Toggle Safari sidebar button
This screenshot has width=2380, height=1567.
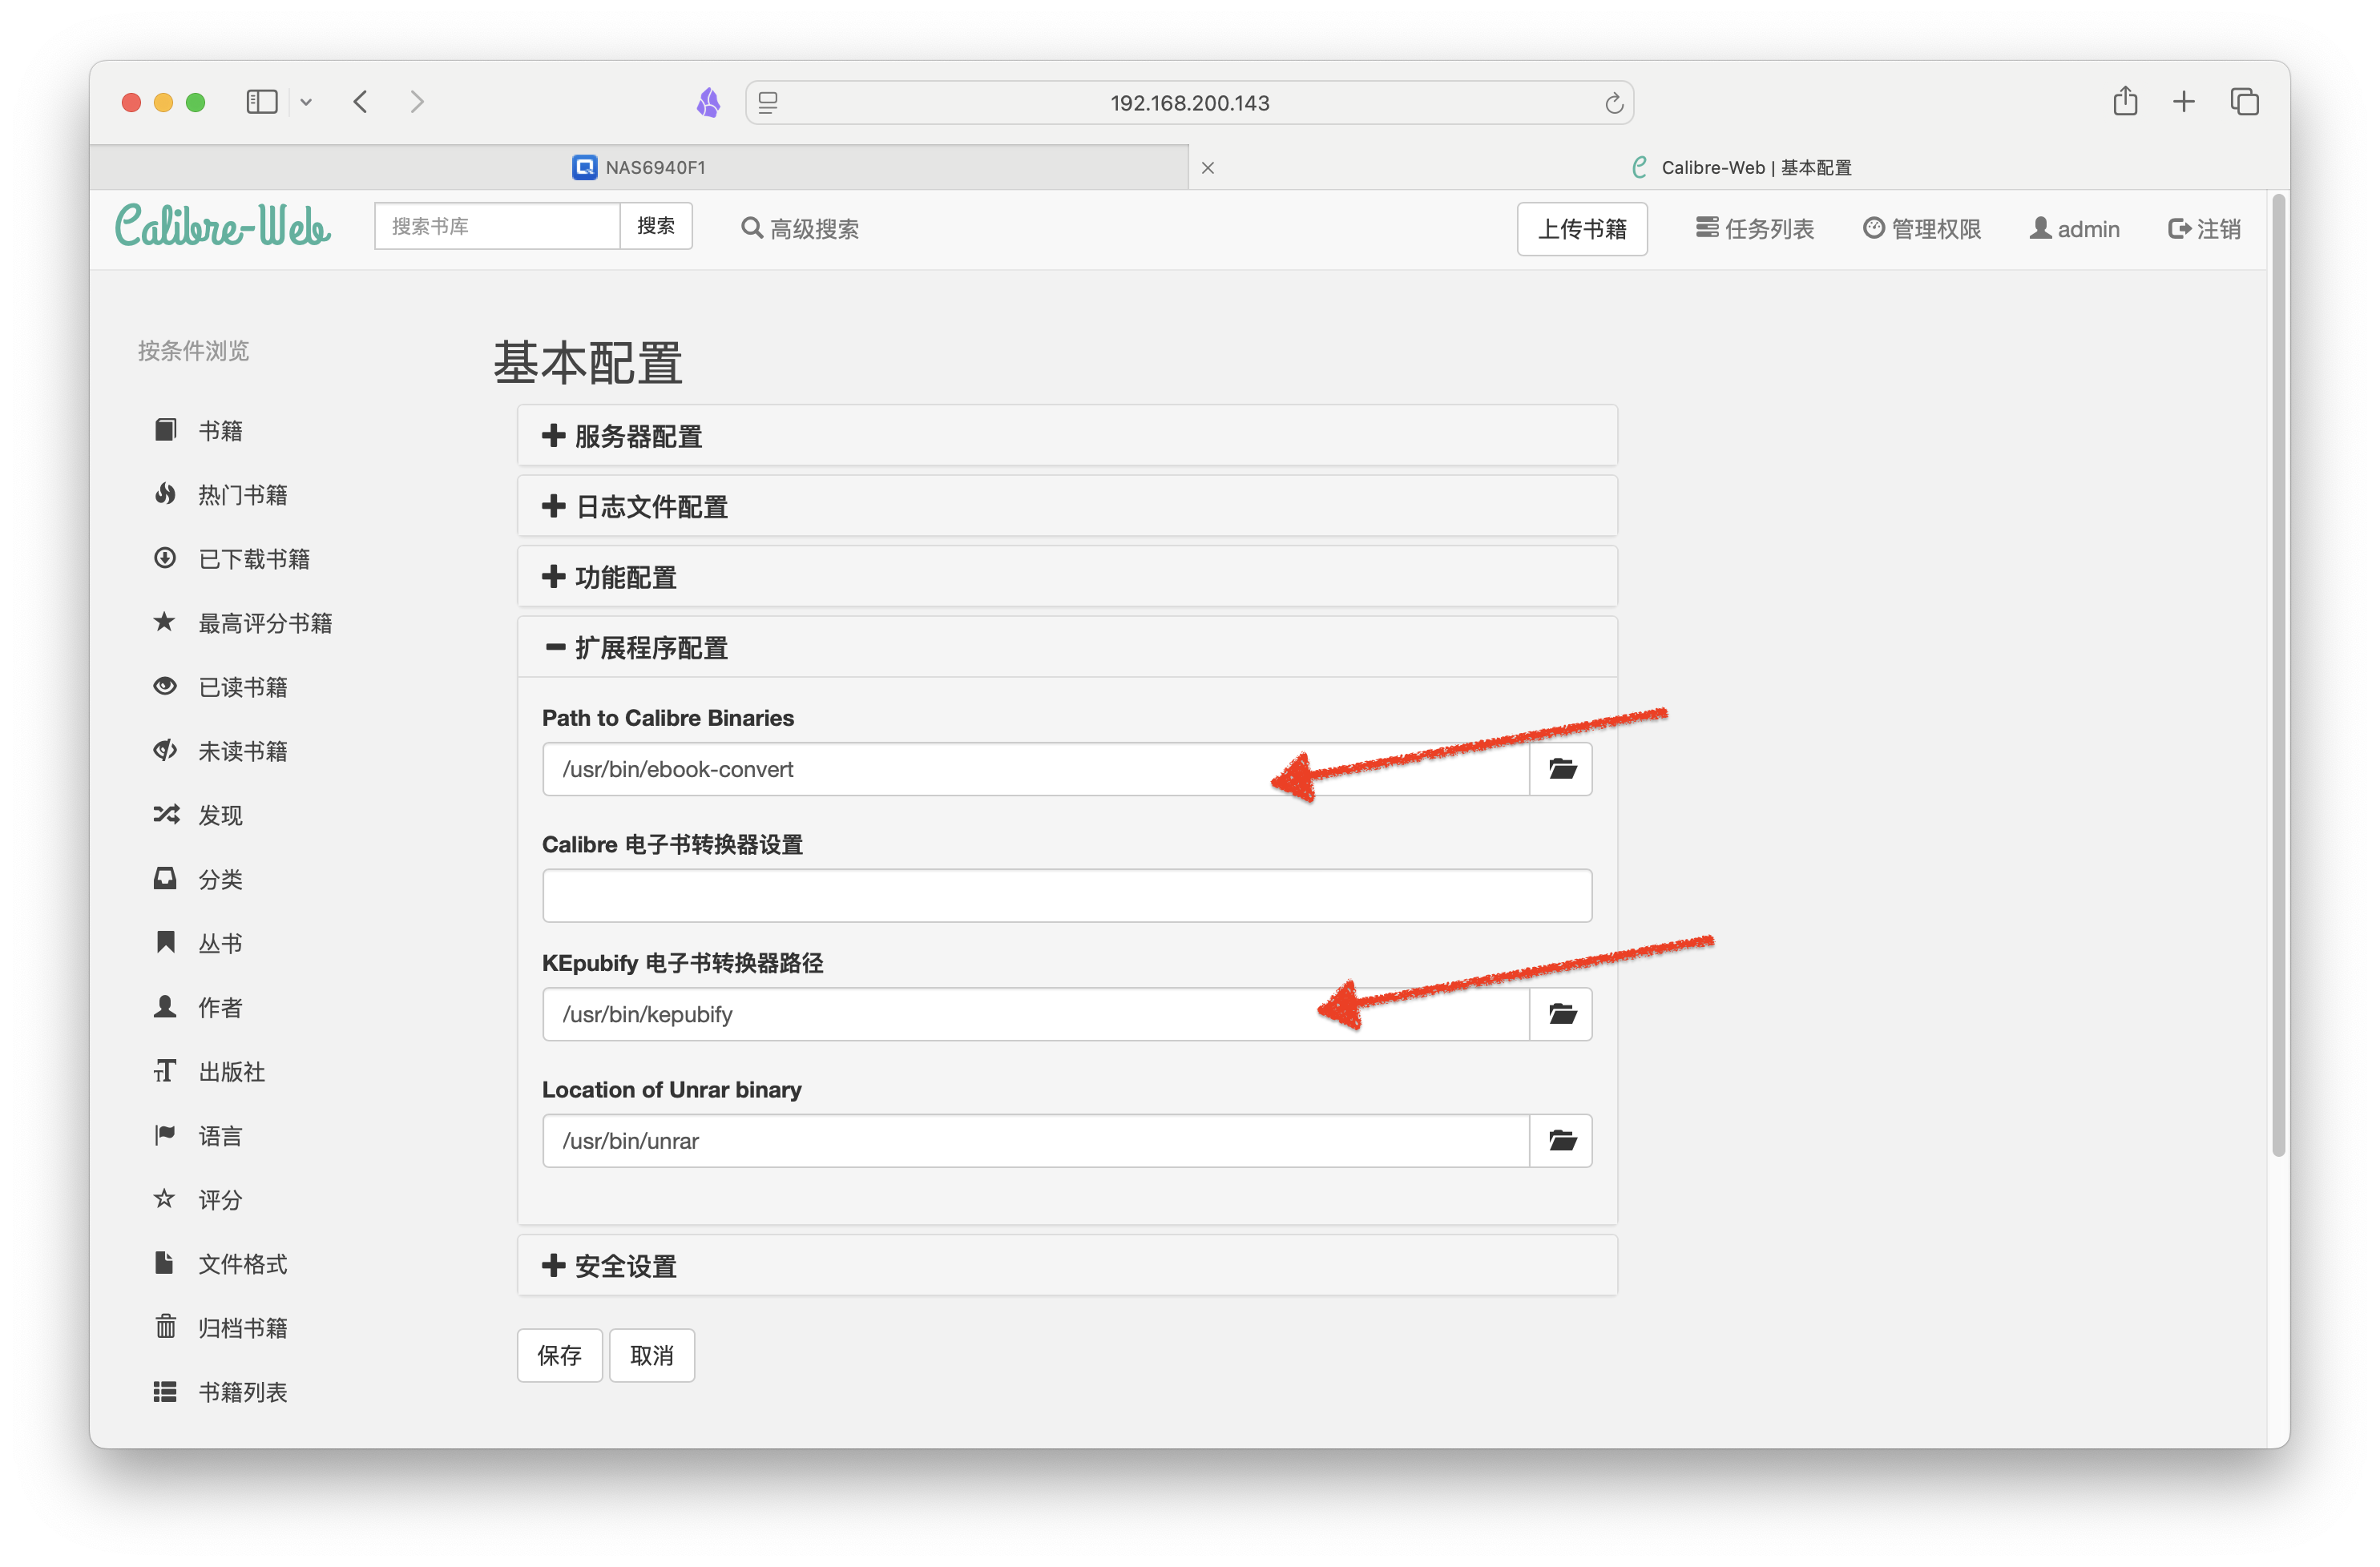(x=262, y=102)
